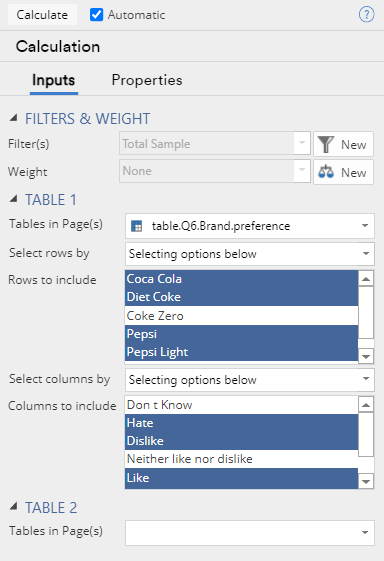Open the help question mark icon
The width and height of the screenshot is (384, 561).
coord(366,15)
